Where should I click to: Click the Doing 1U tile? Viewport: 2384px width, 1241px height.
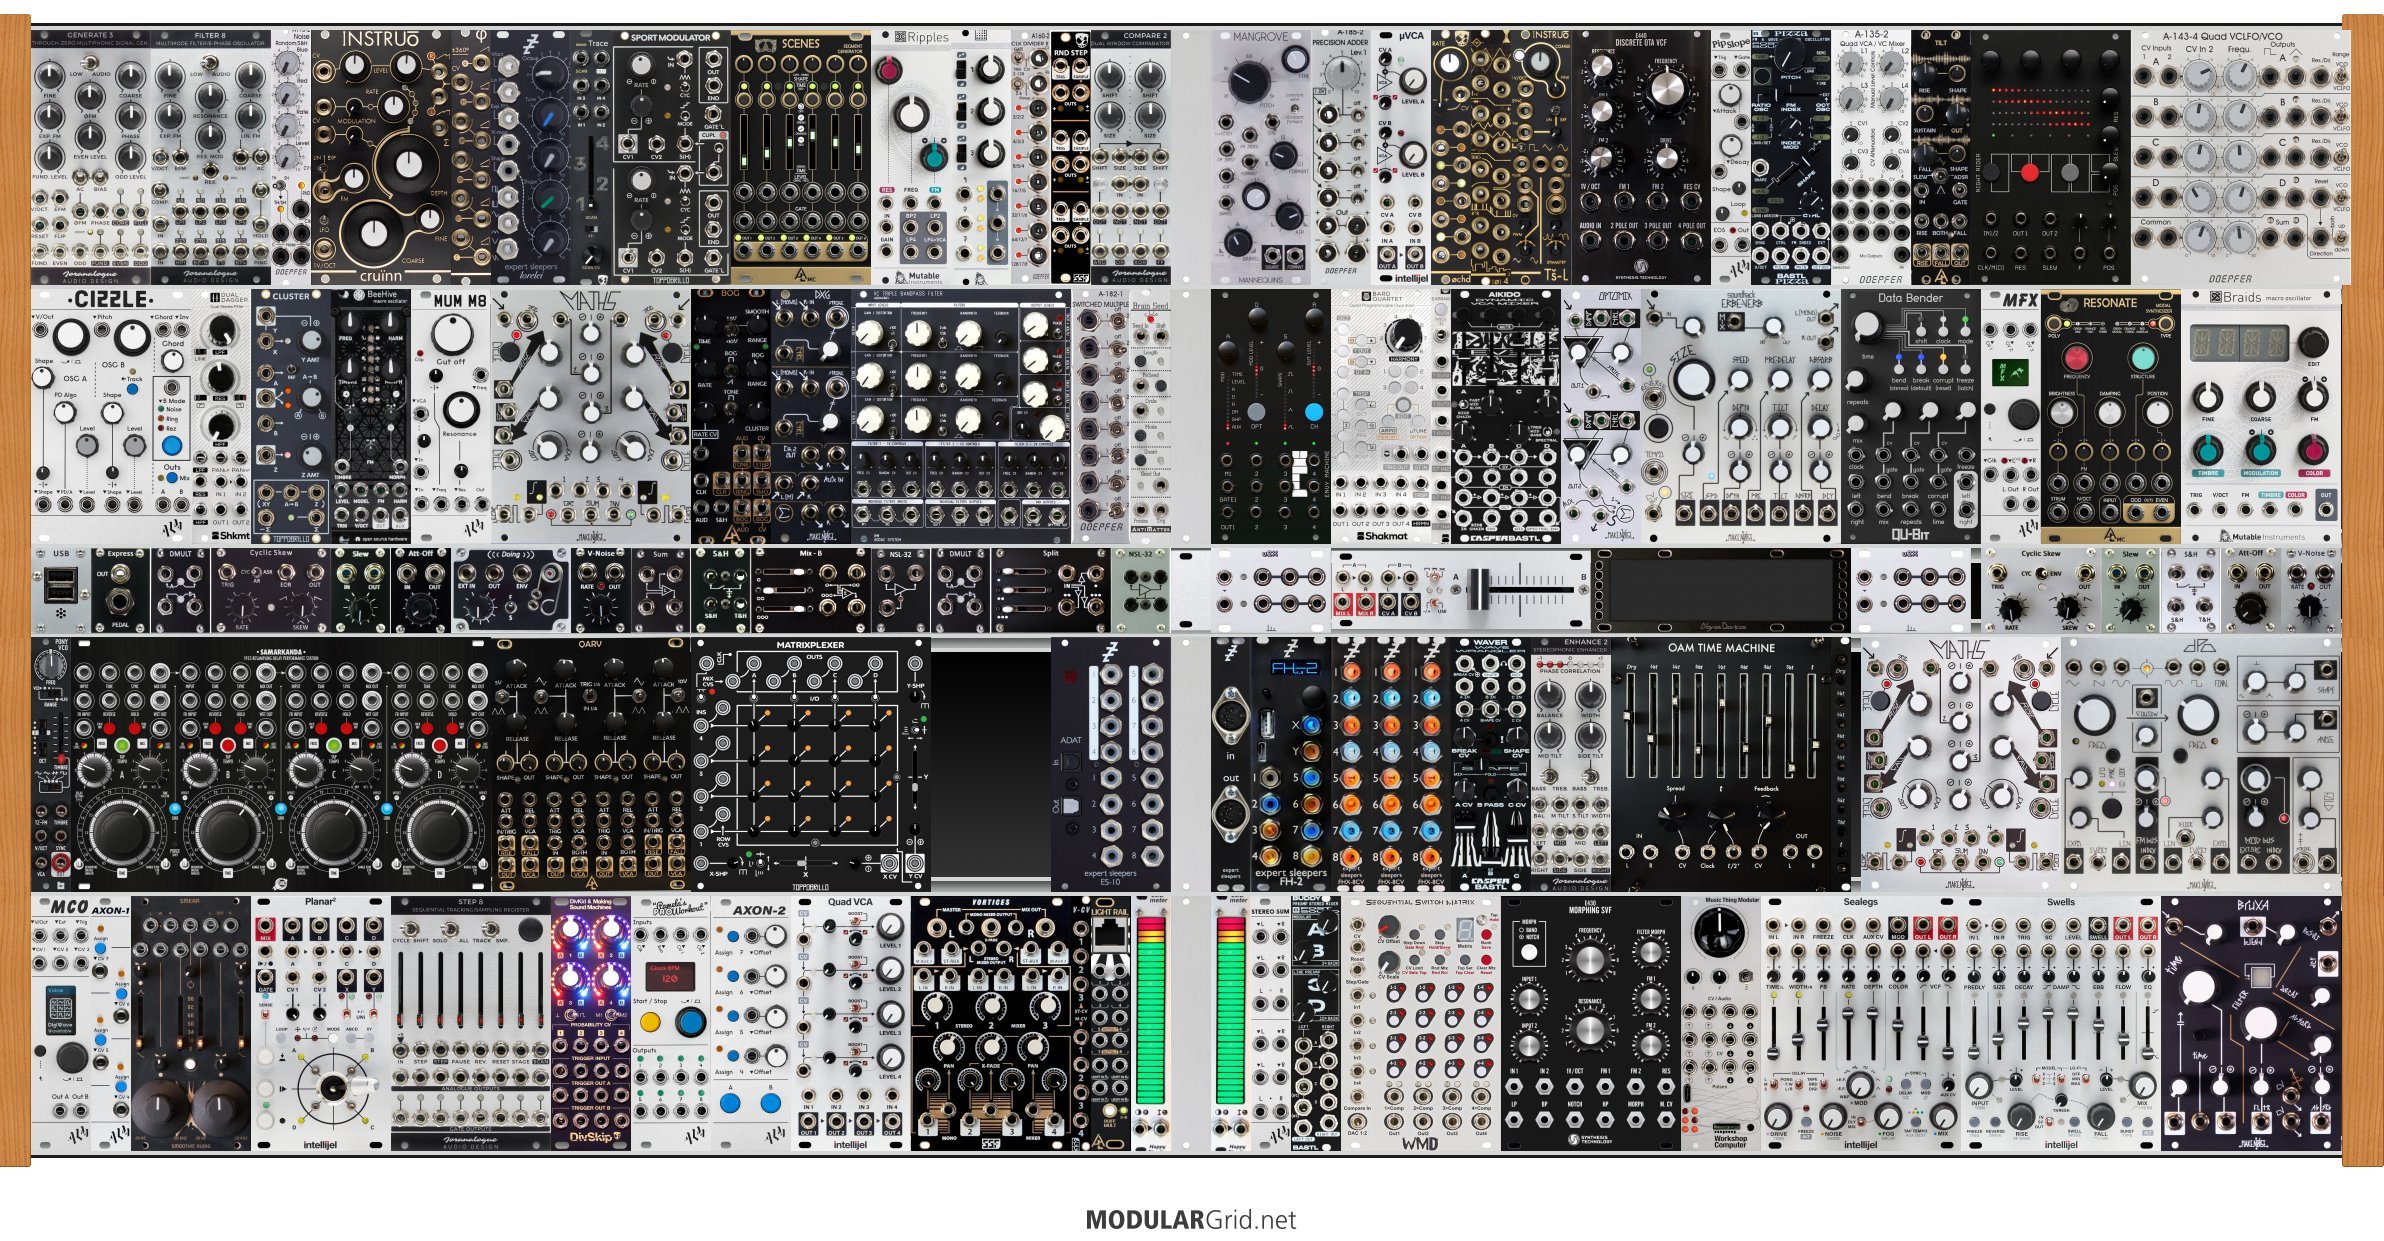pos(511,590)
